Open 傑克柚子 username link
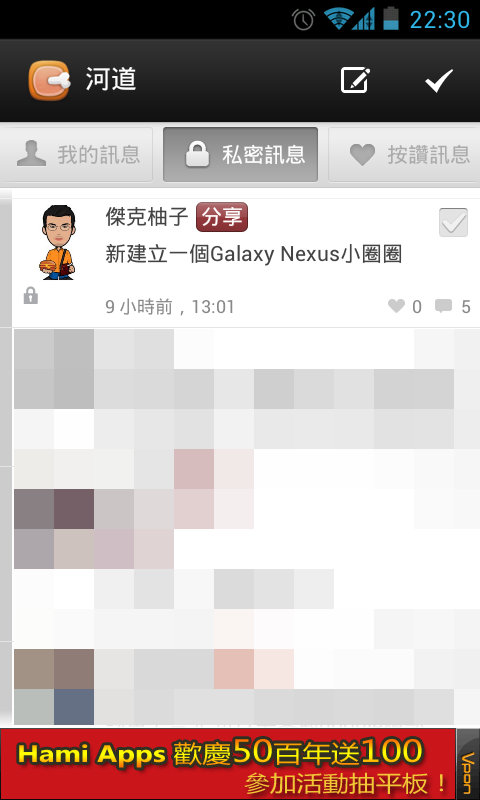This screenshot has width=480, height=800. coord(147,217)
